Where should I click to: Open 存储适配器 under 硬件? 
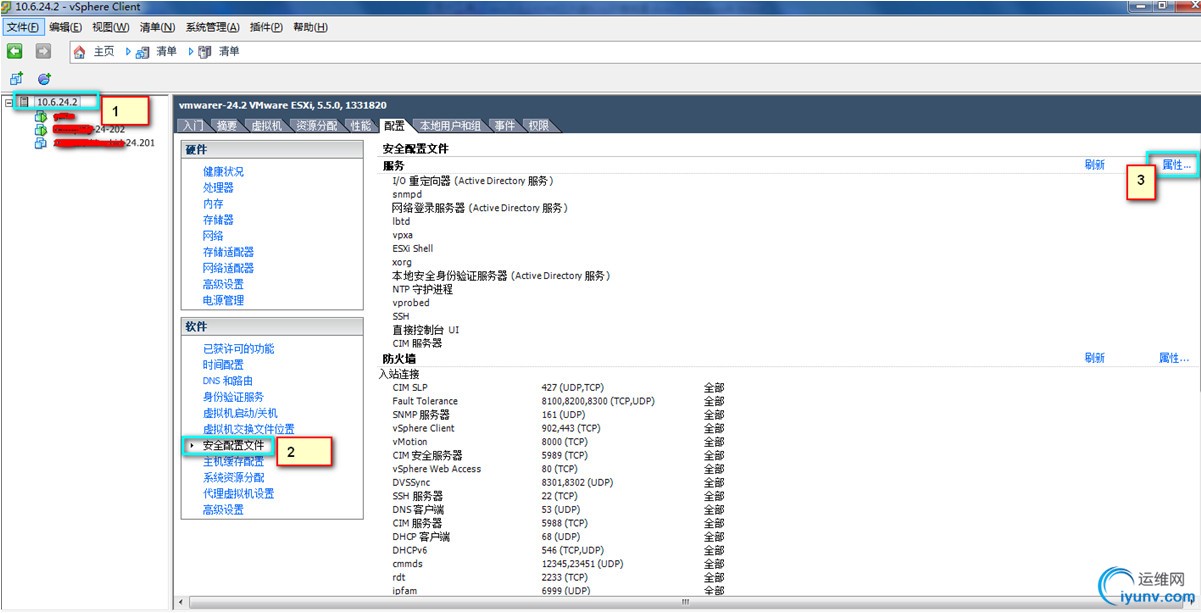(228, 252)
